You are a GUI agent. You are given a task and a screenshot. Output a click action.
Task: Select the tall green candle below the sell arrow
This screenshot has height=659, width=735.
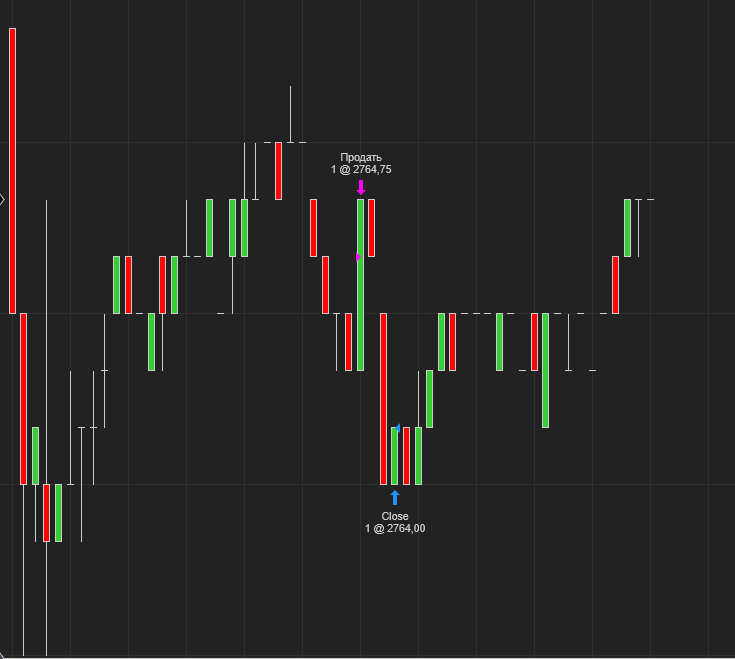360,285
